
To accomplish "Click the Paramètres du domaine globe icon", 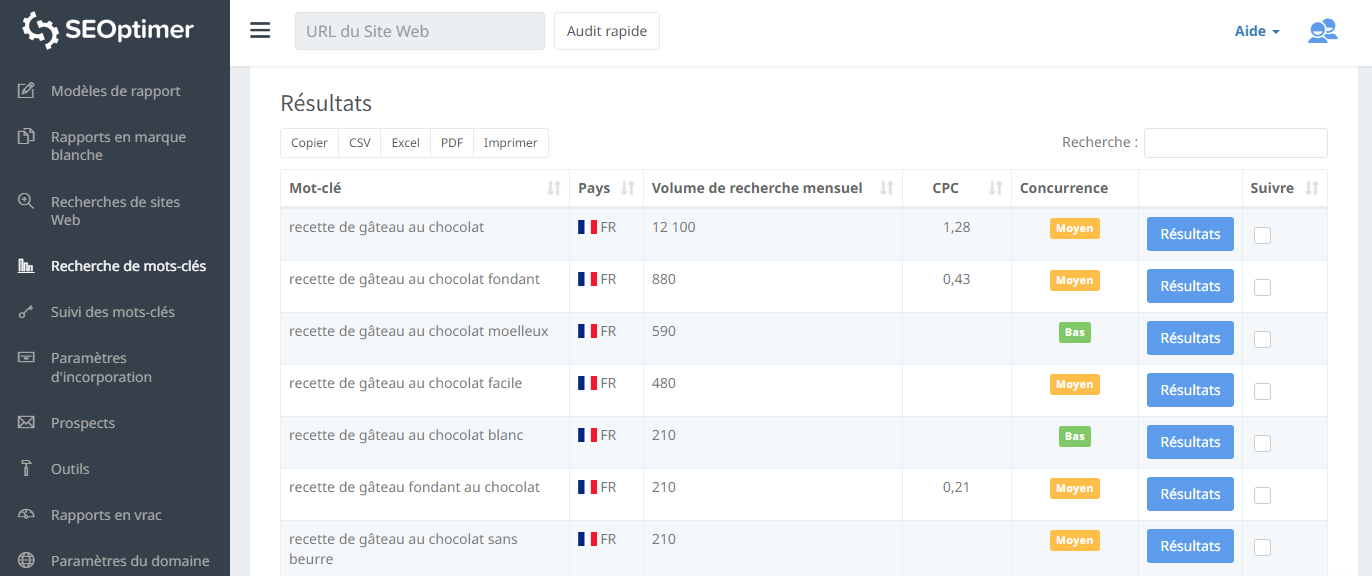I will (x=27, y=561).
